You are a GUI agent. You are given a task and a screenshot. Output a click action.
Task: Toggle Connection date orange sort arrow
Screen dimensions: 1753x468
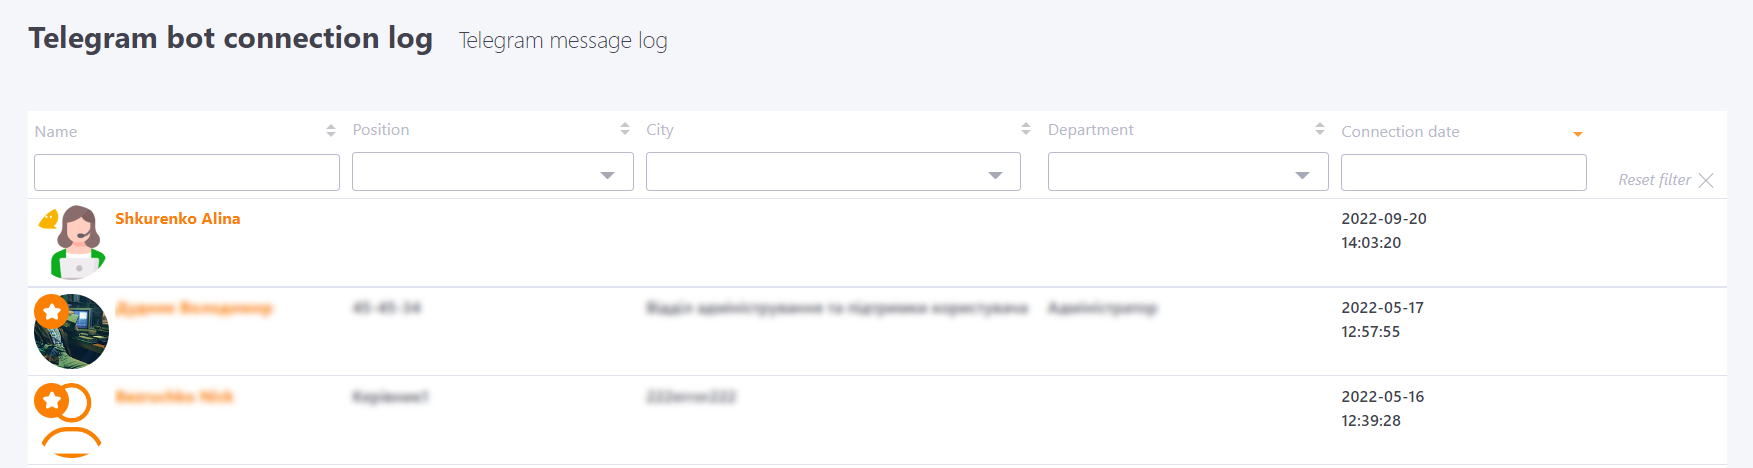1578,134
